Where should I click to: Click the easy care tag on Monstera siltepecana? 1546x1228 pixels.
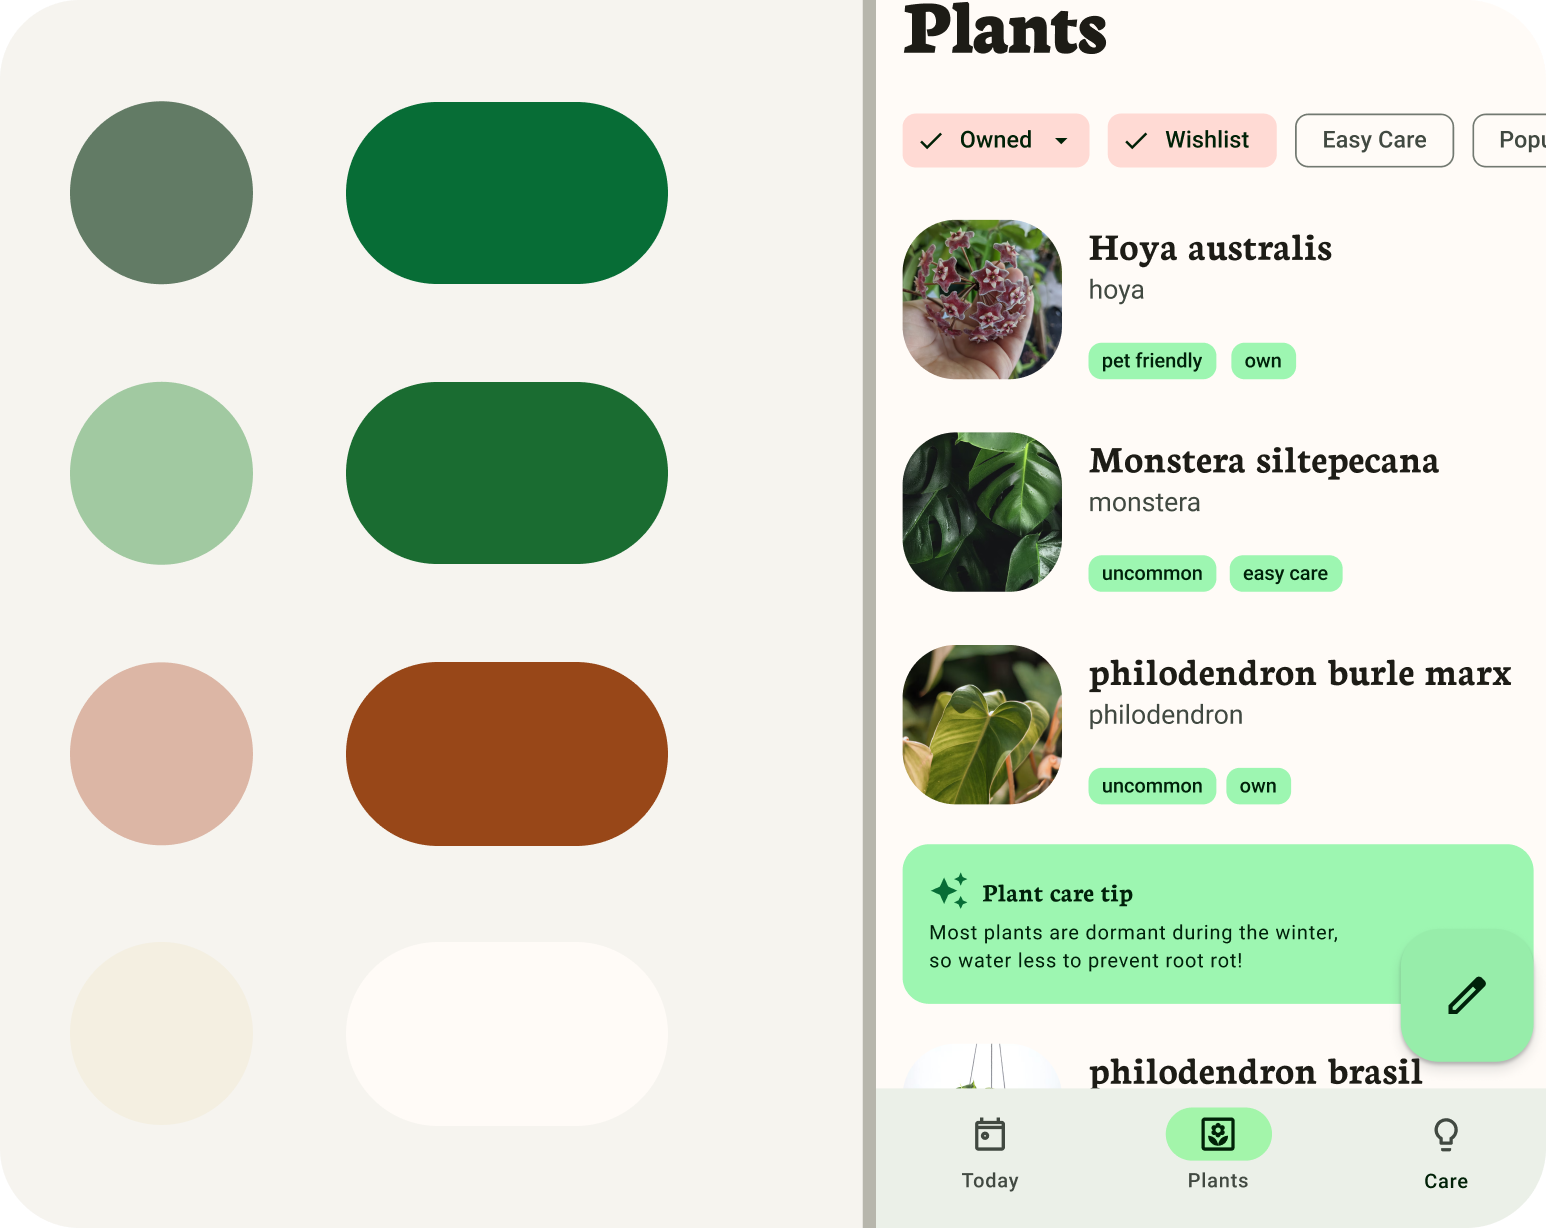[1286, 573]
